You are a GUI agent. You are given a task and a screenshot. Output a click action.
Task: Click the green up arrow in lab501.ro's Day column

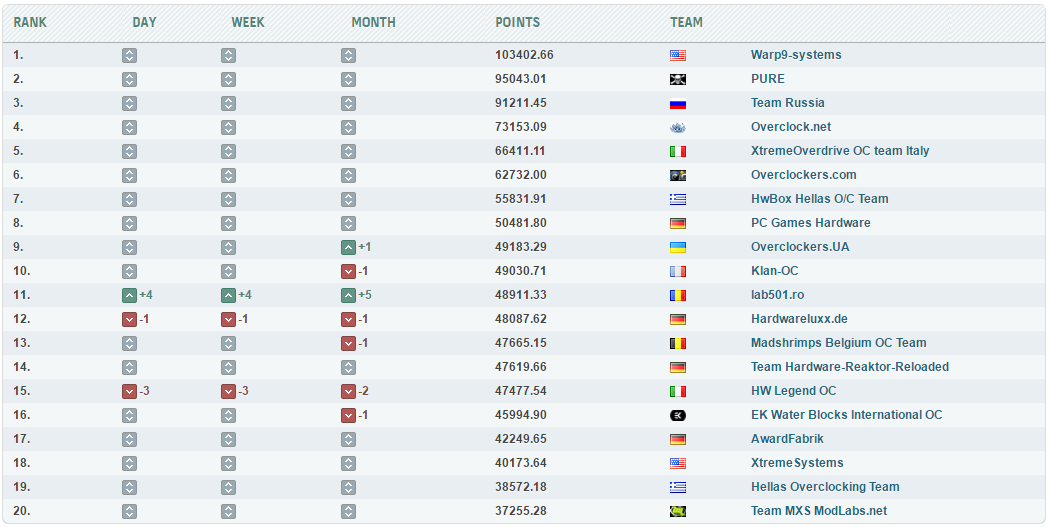[129, 295]
